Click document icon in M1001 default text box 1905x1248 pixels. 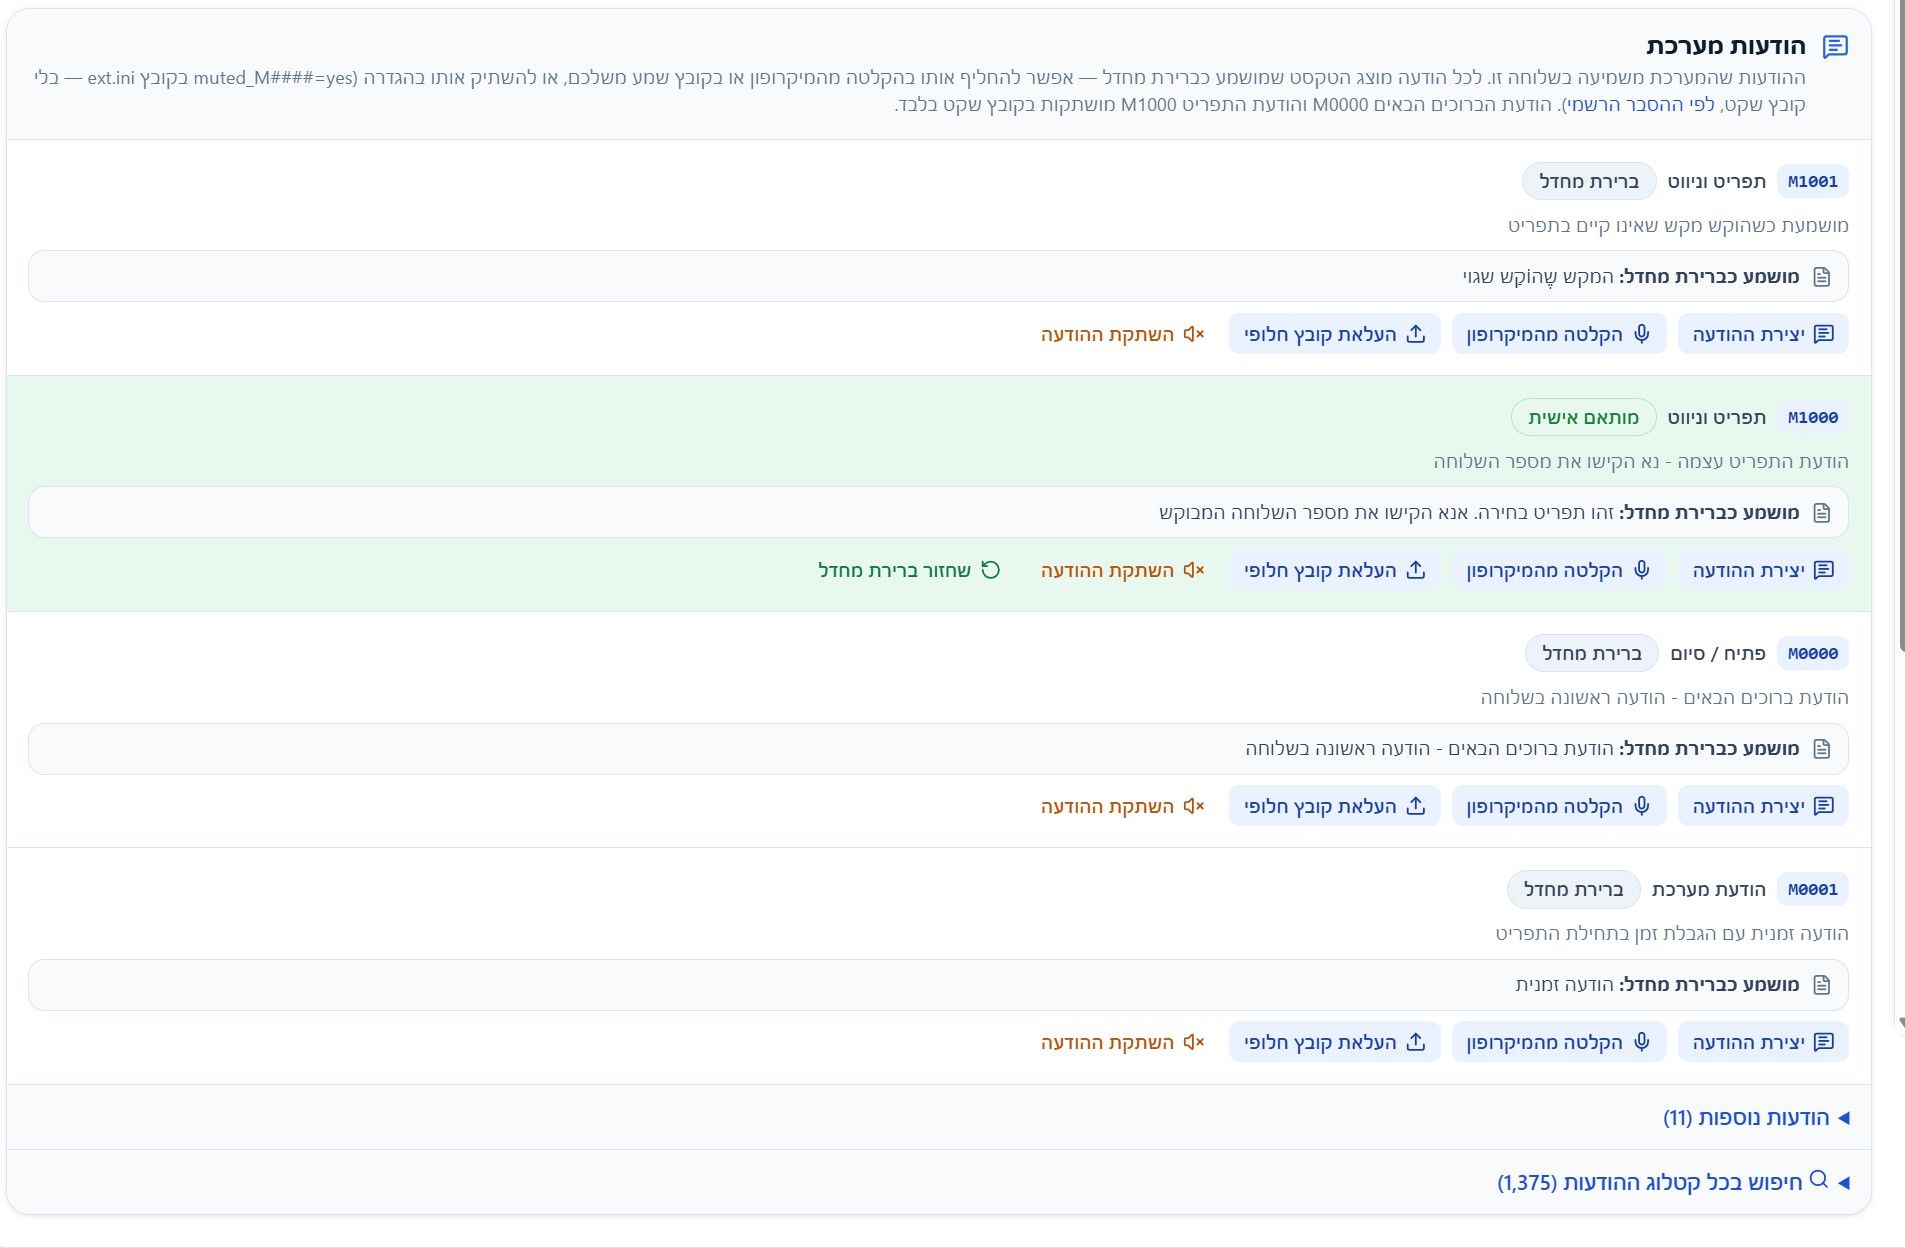point(1822,277)
